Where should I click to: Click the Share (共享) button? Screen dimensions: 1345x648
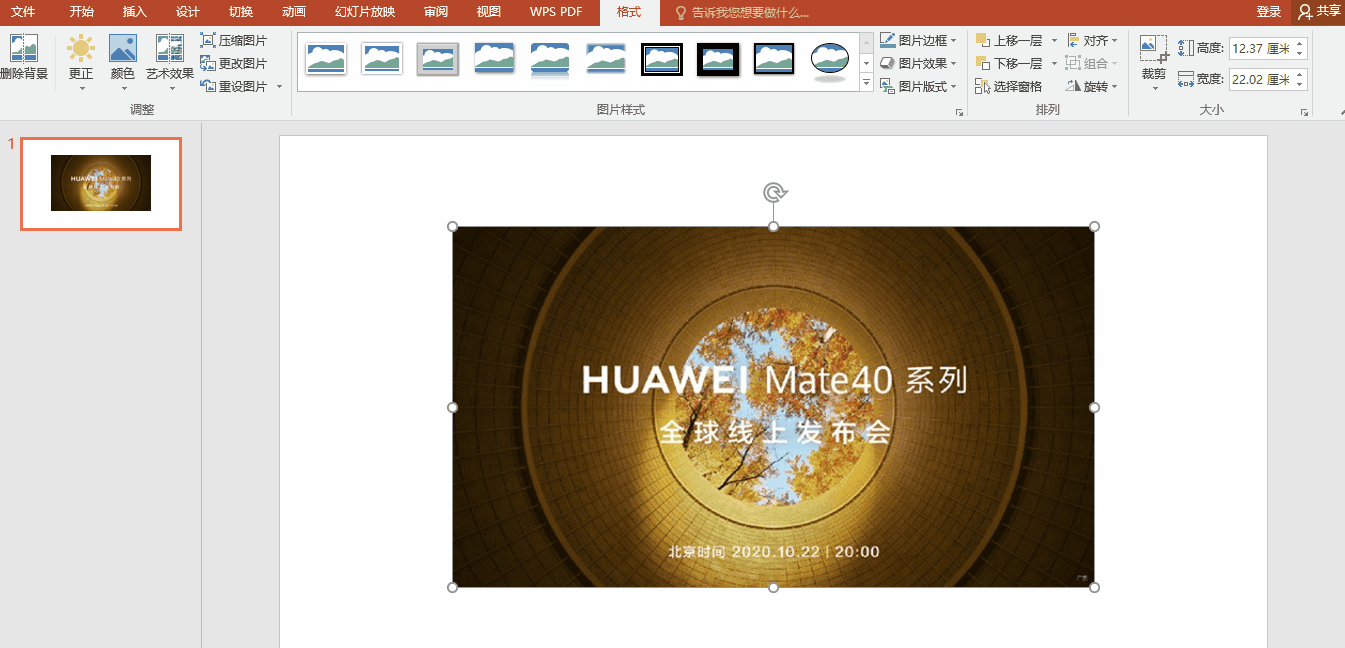tap(1319, 12)
